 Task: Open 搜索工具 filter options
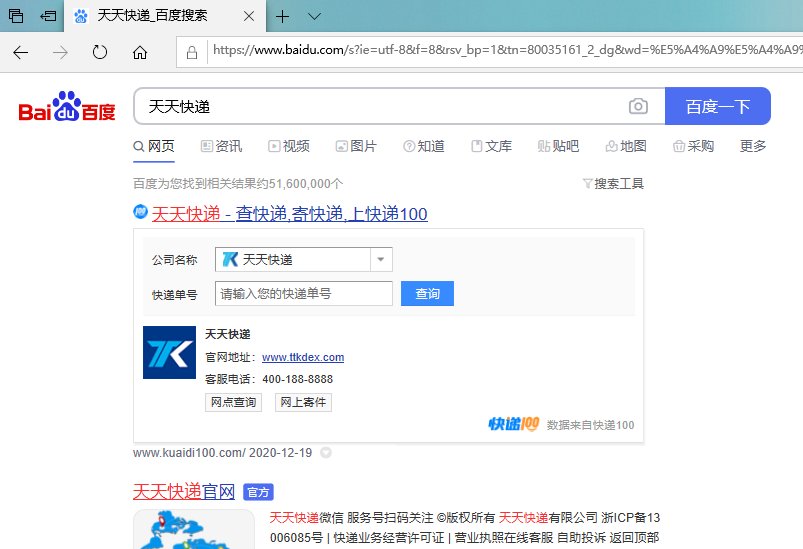pyautogui.click(x=613, y=183)
